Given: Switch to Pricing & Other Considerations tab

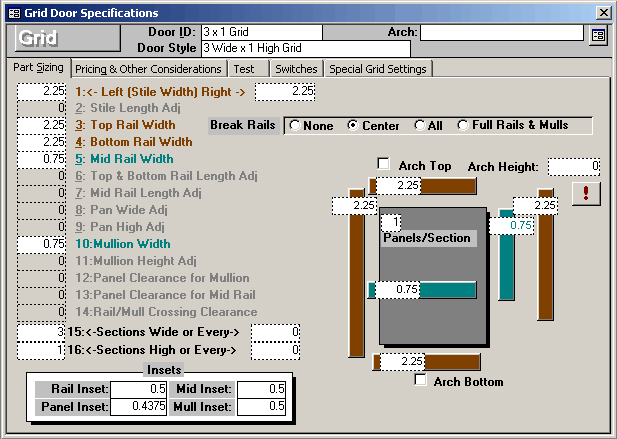Looking at the screenshot, I should point(148,69).
